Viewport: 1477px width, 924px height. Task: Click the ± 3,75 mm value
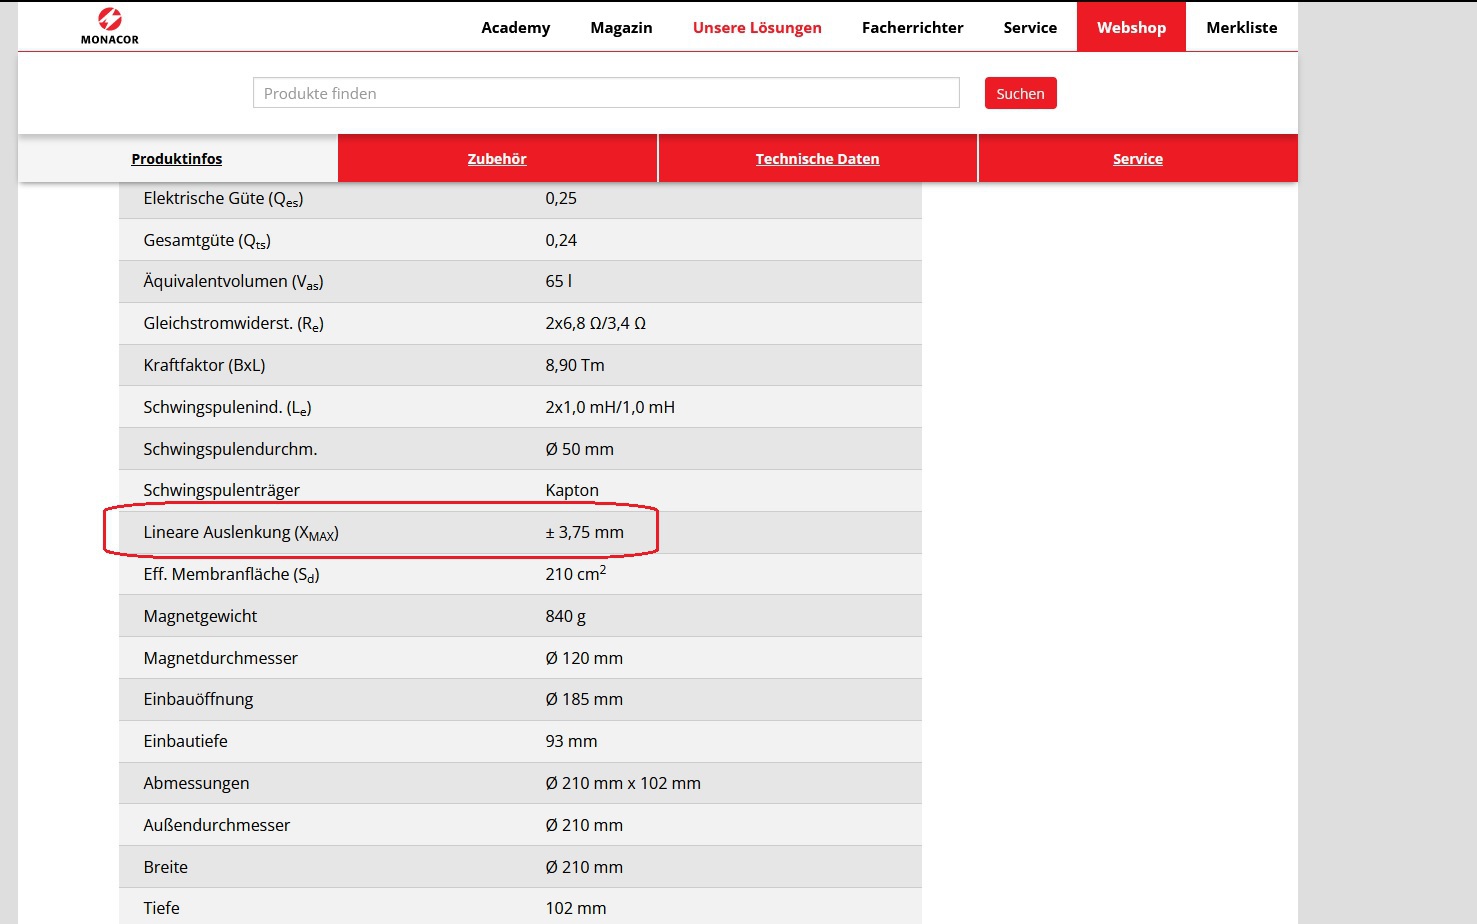[x=584, y=533]
